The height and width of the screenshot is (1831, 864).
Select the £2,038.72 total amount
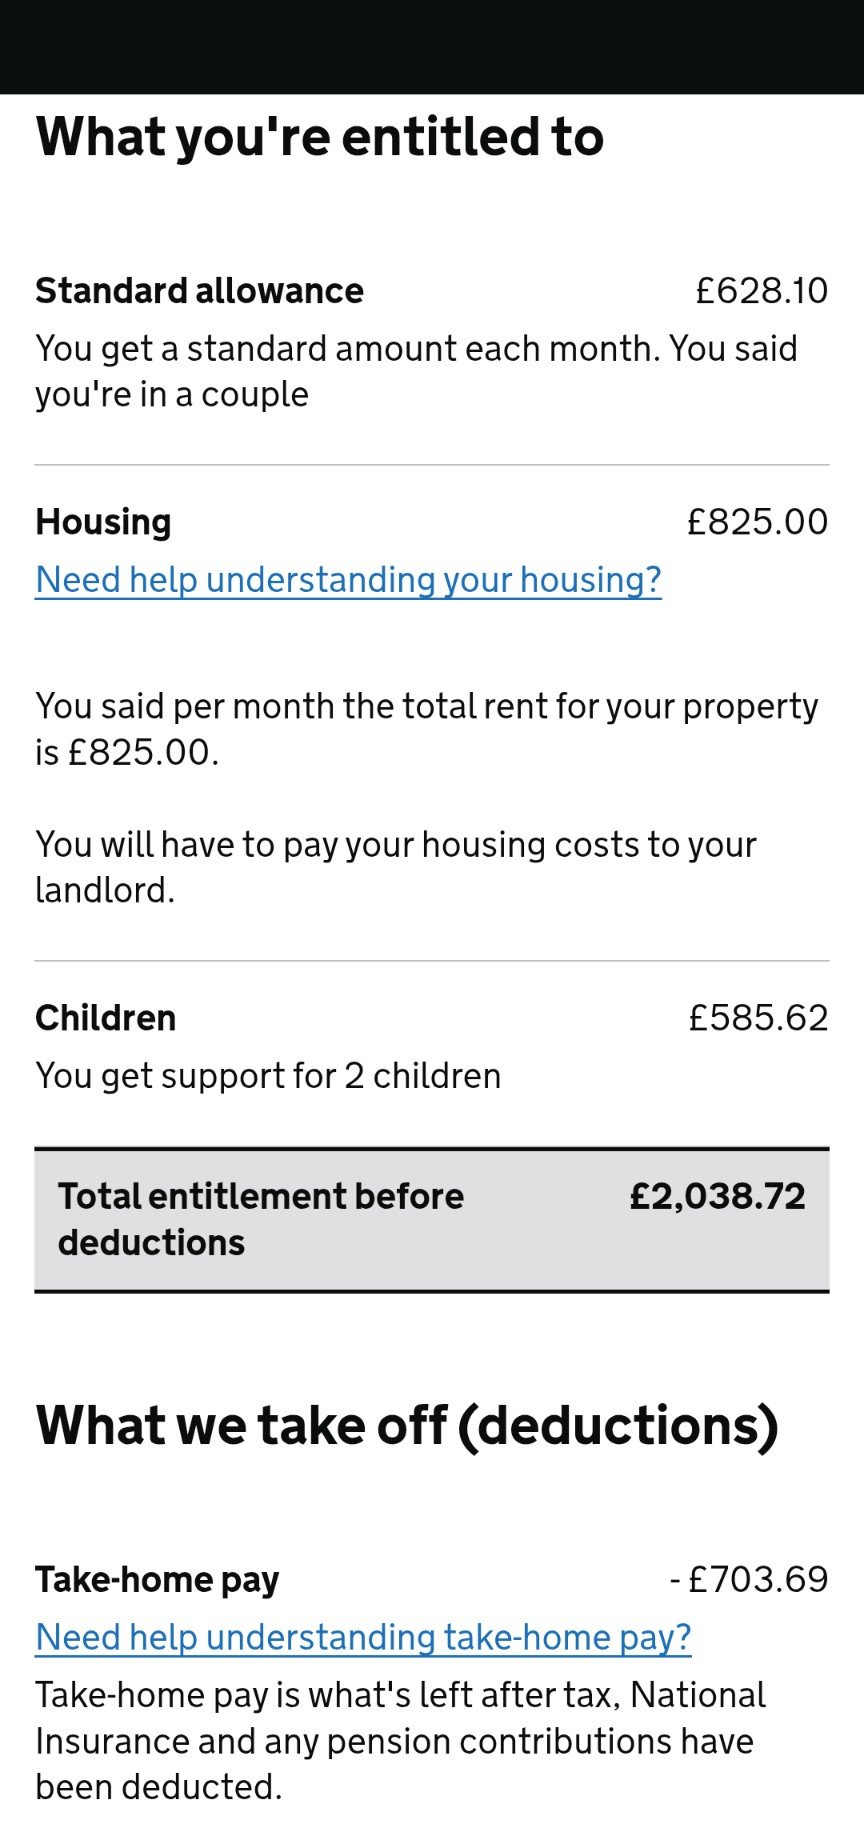(717, 1197)
